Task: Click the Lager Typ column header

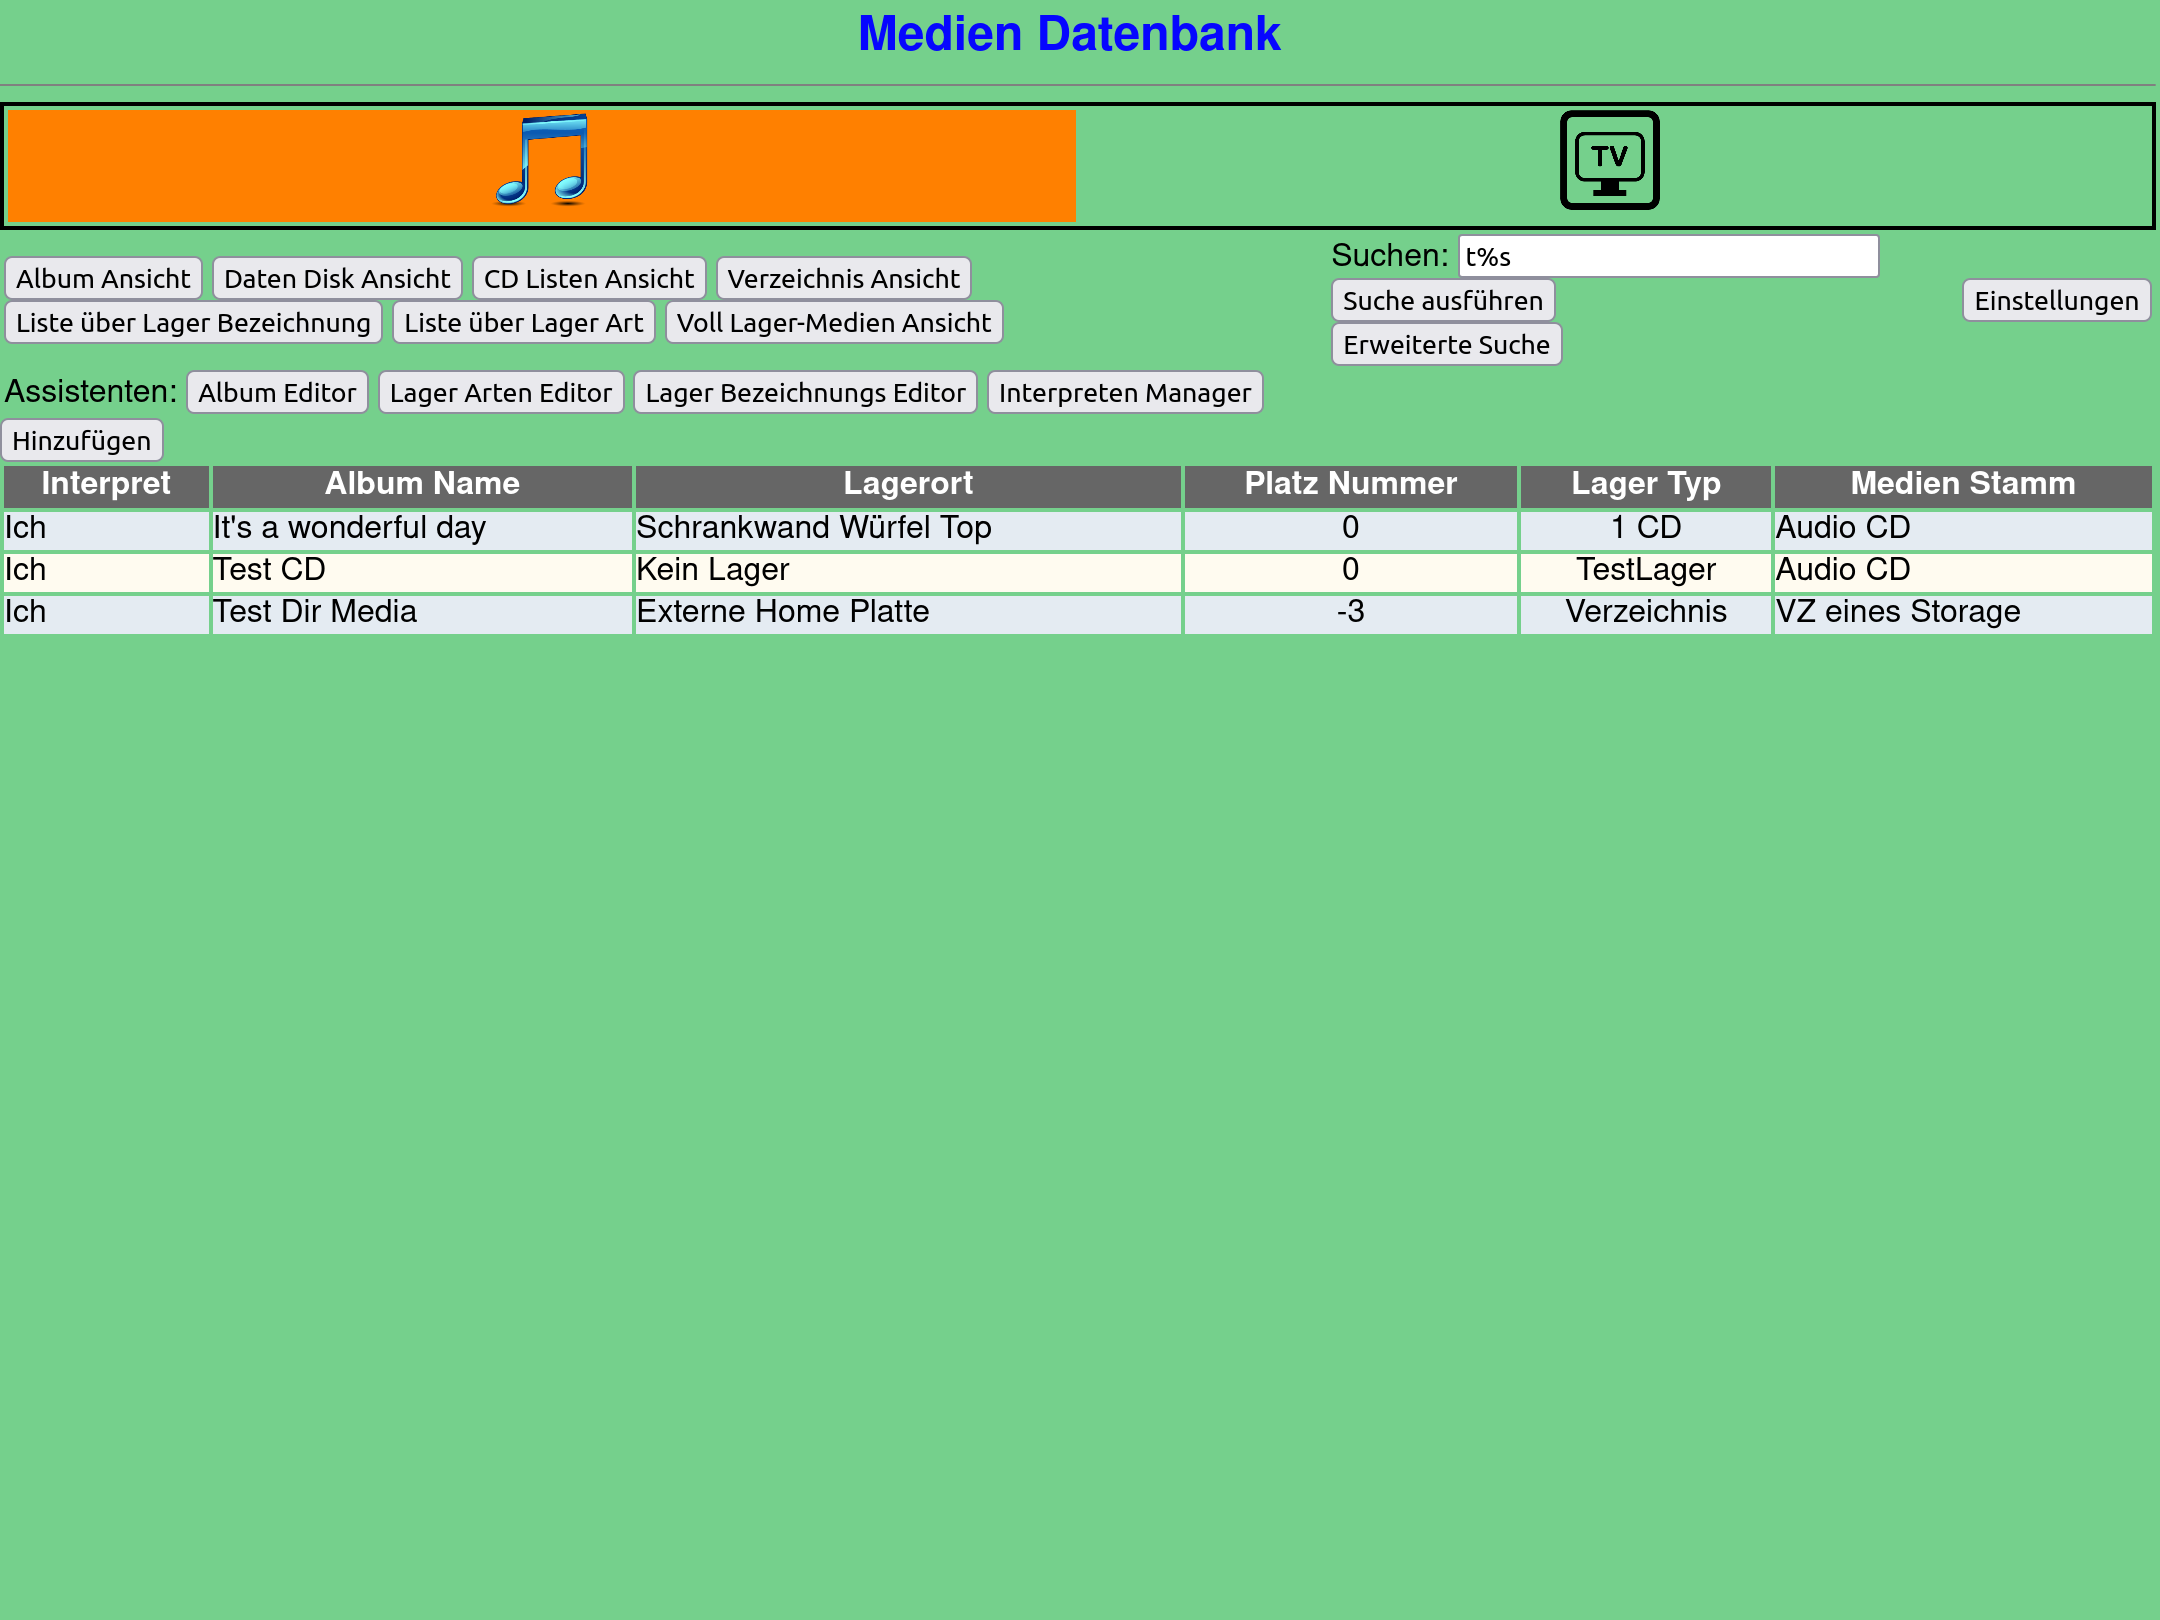Action: [x=1646, y=485]
